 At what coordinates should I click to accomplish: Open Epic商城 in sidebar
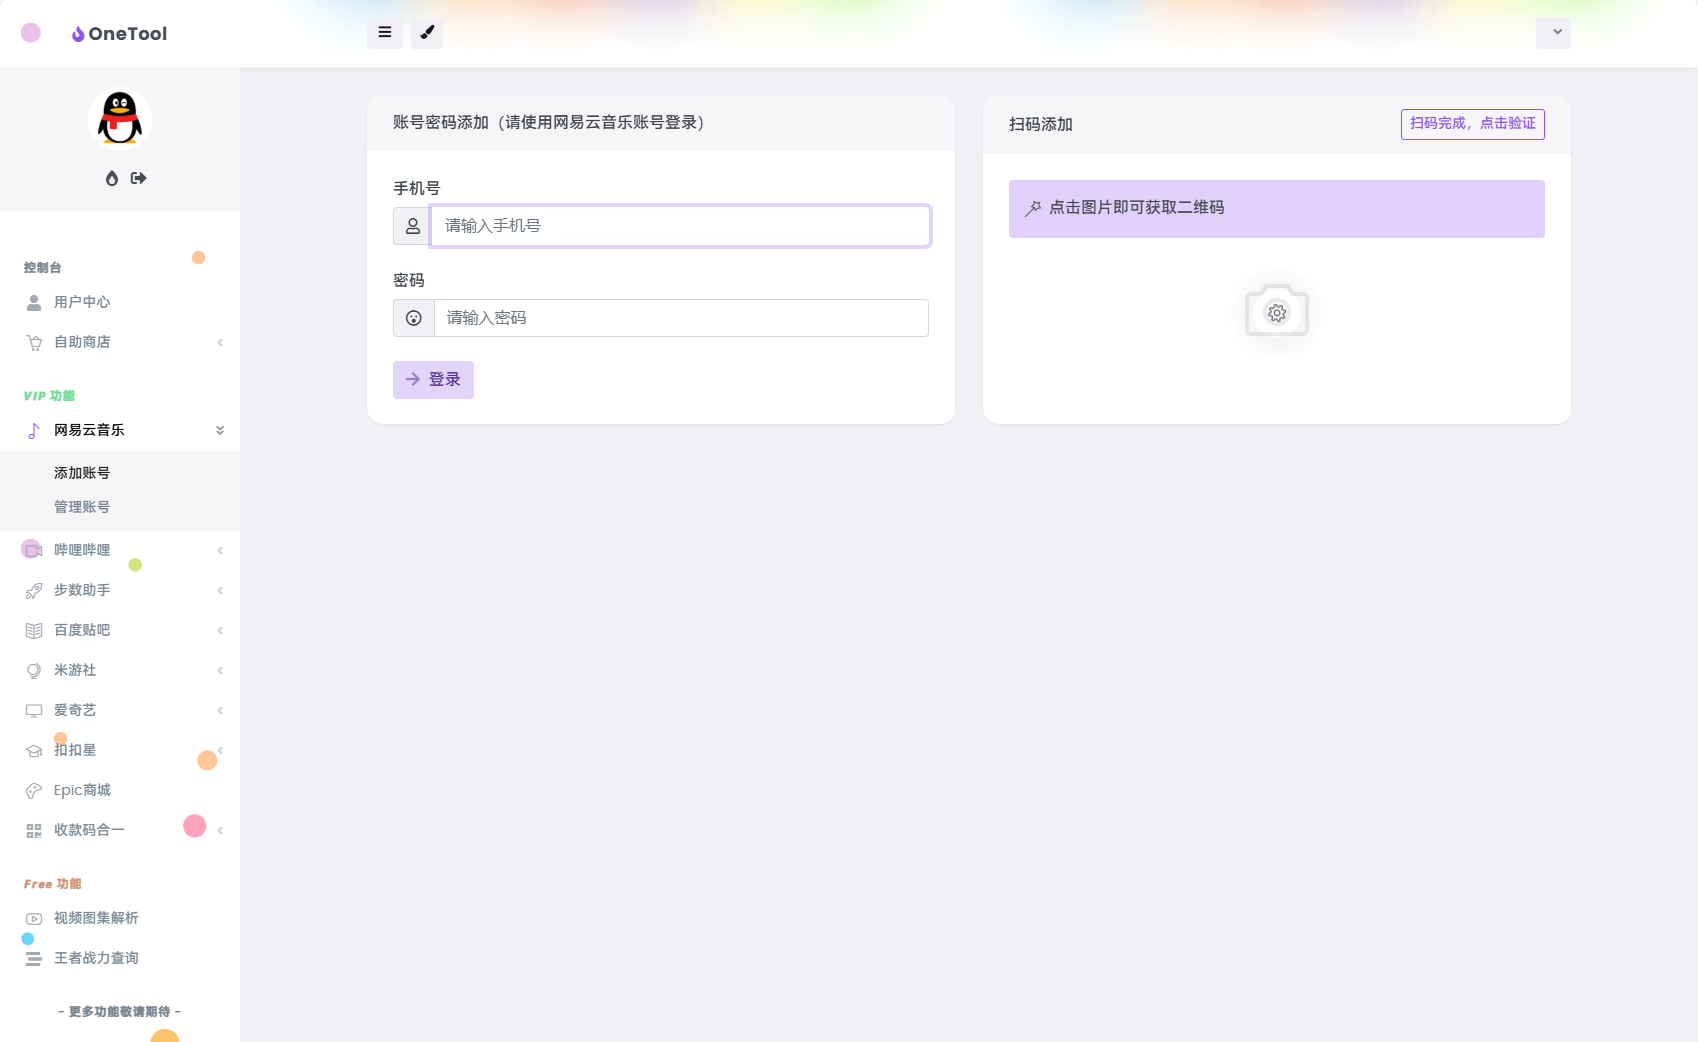pos(82,790)
